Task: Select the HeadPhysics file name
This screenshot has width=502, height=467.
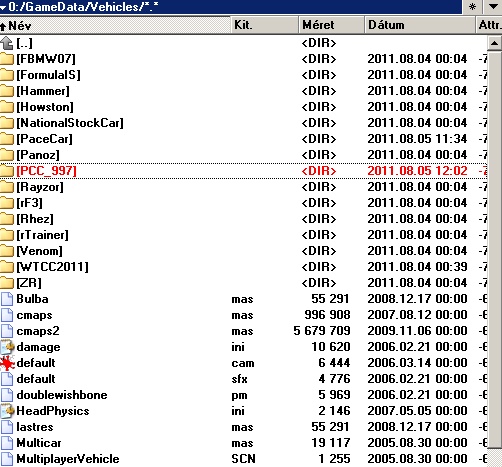Action: coord(53,411)
